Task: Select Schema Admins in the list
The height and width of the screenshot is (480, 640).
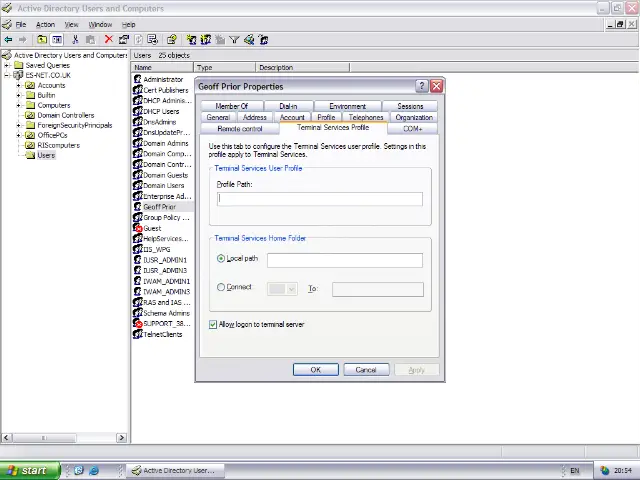Action: 167,313
